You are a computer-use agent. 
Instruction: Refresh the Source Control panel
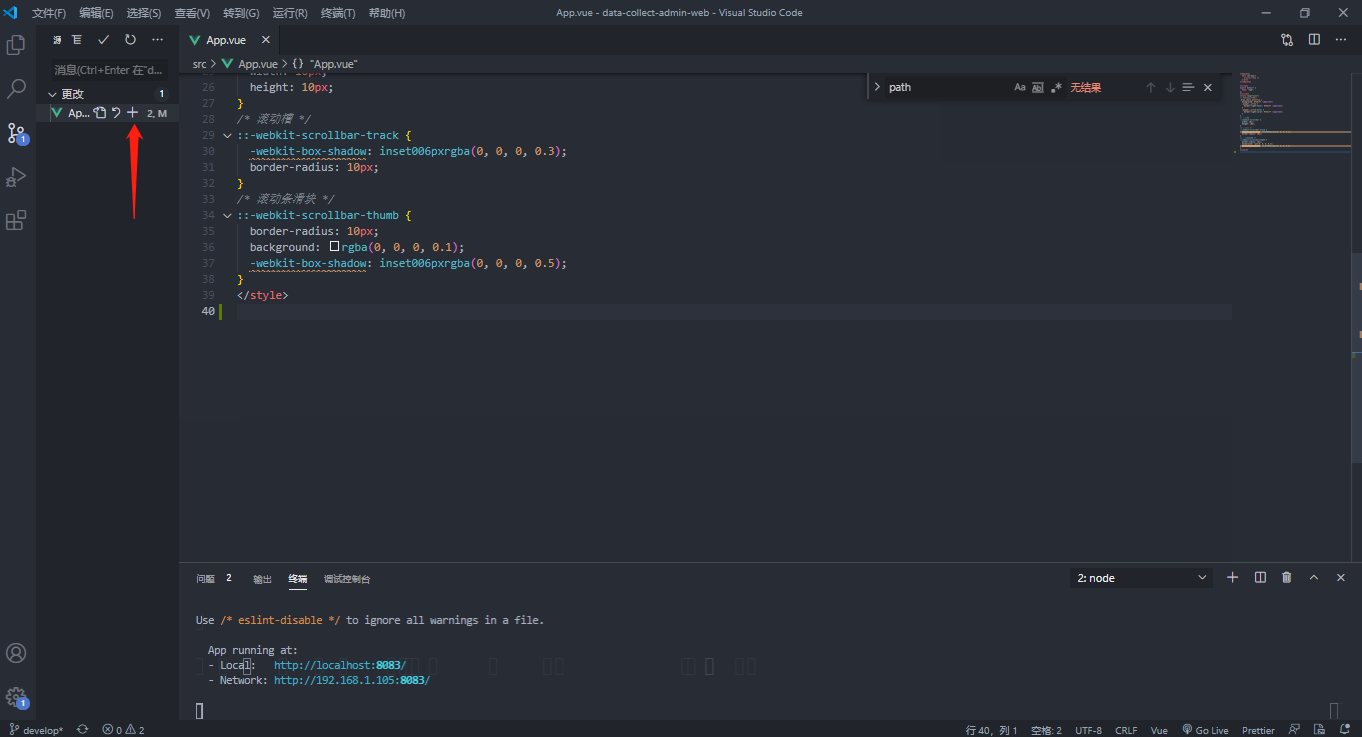(x=130, y=40)
